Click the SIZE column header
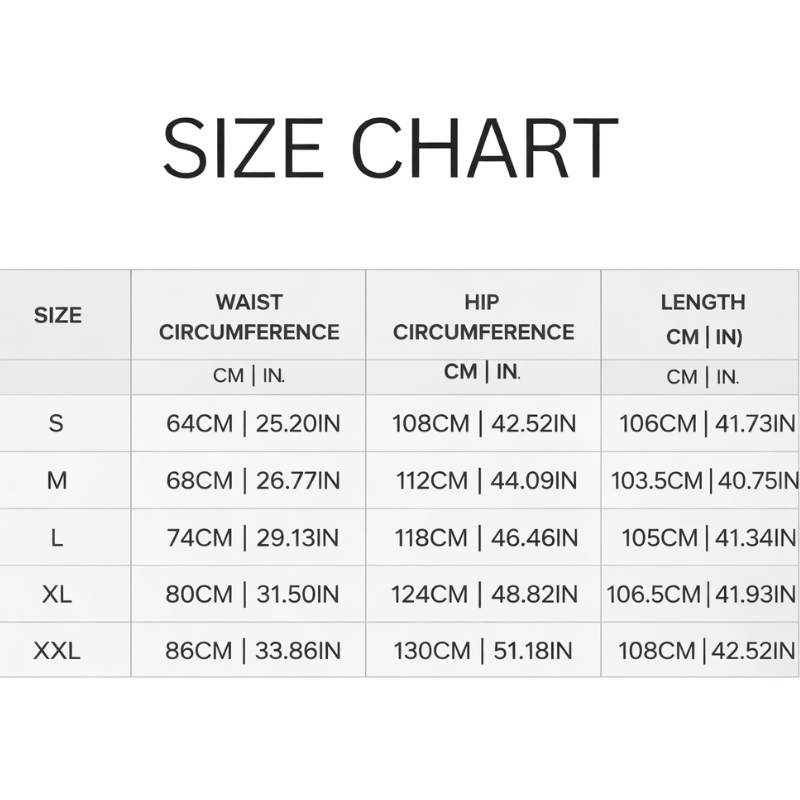The height and width of the screenshot is (800, 800). (x=57, y=315)
